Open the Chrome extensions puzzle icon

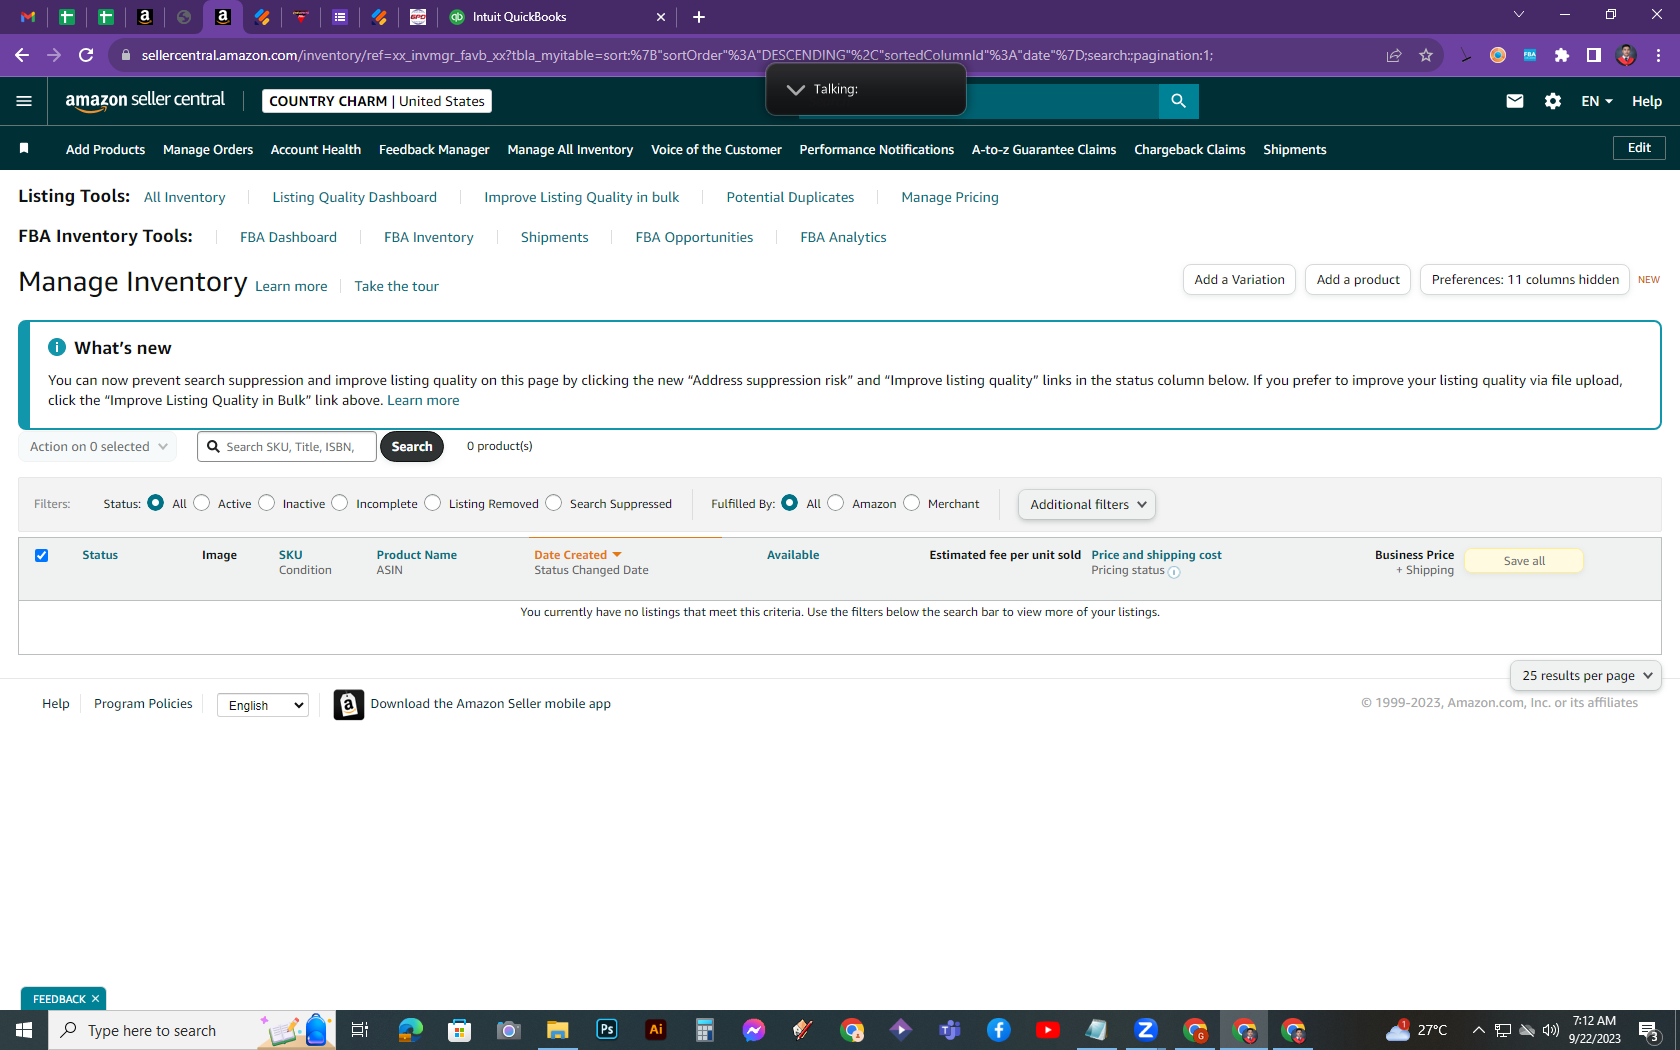pos(1562,55)
